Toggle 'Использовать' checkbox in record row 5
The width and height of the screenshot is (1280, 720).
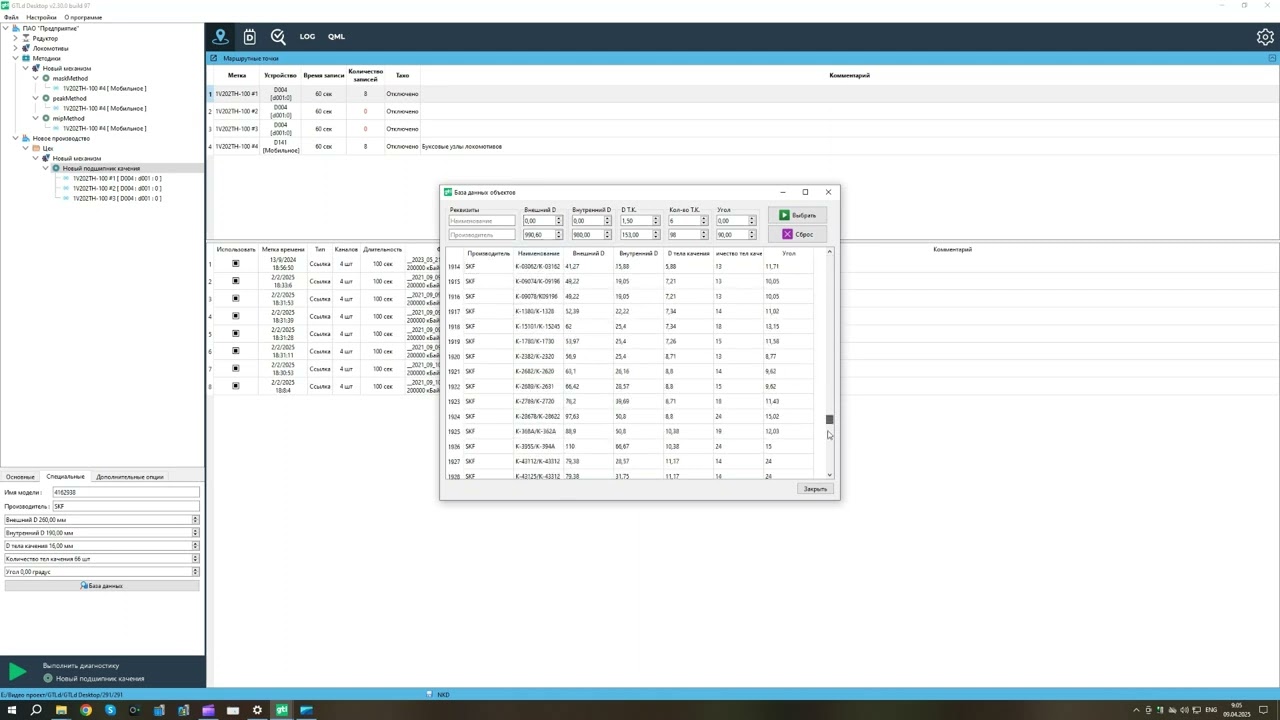[x=236, y=334]
